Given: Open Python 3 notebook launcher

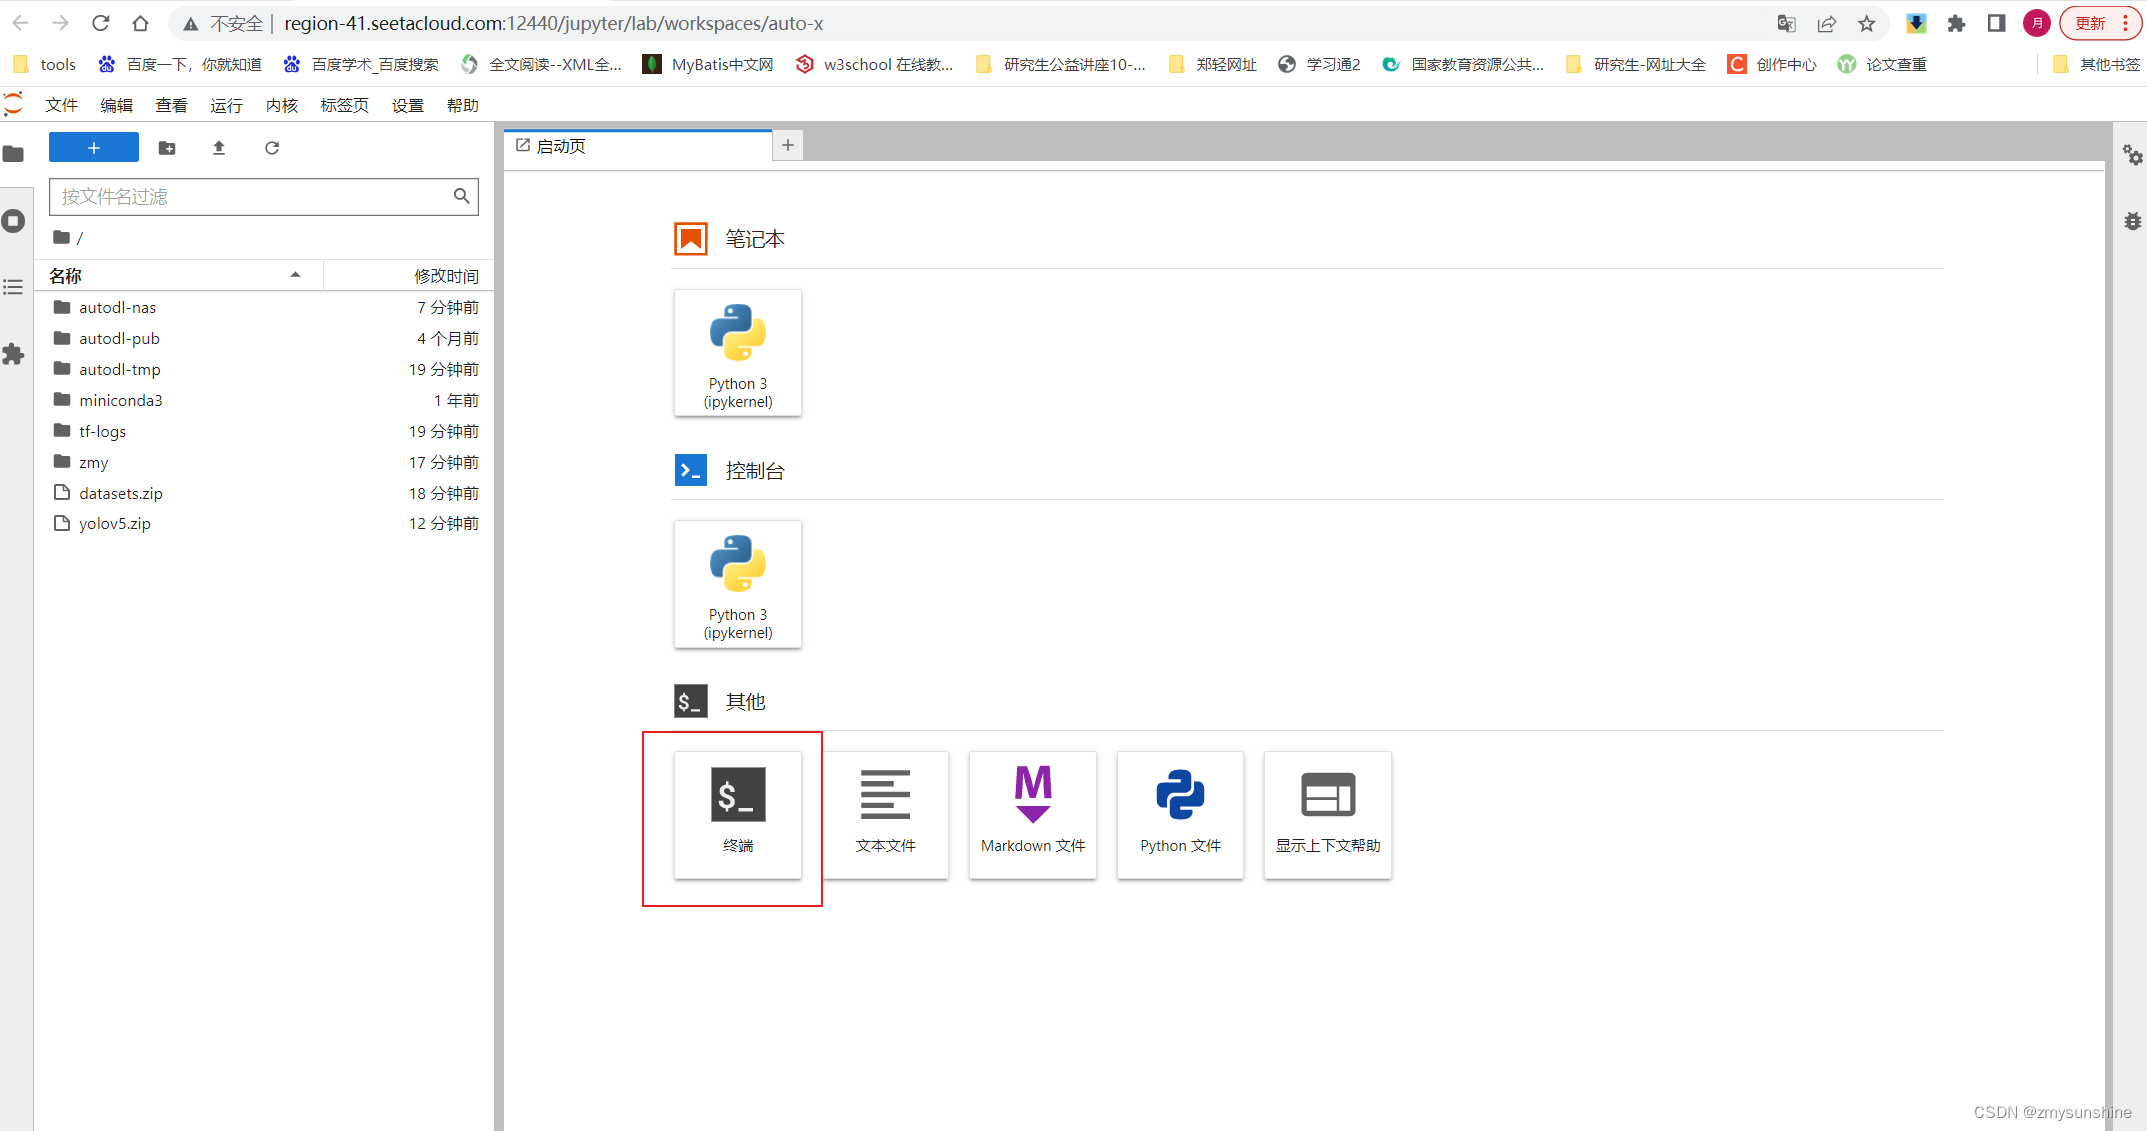Looking at the screenshot, I should coord(737,352).
